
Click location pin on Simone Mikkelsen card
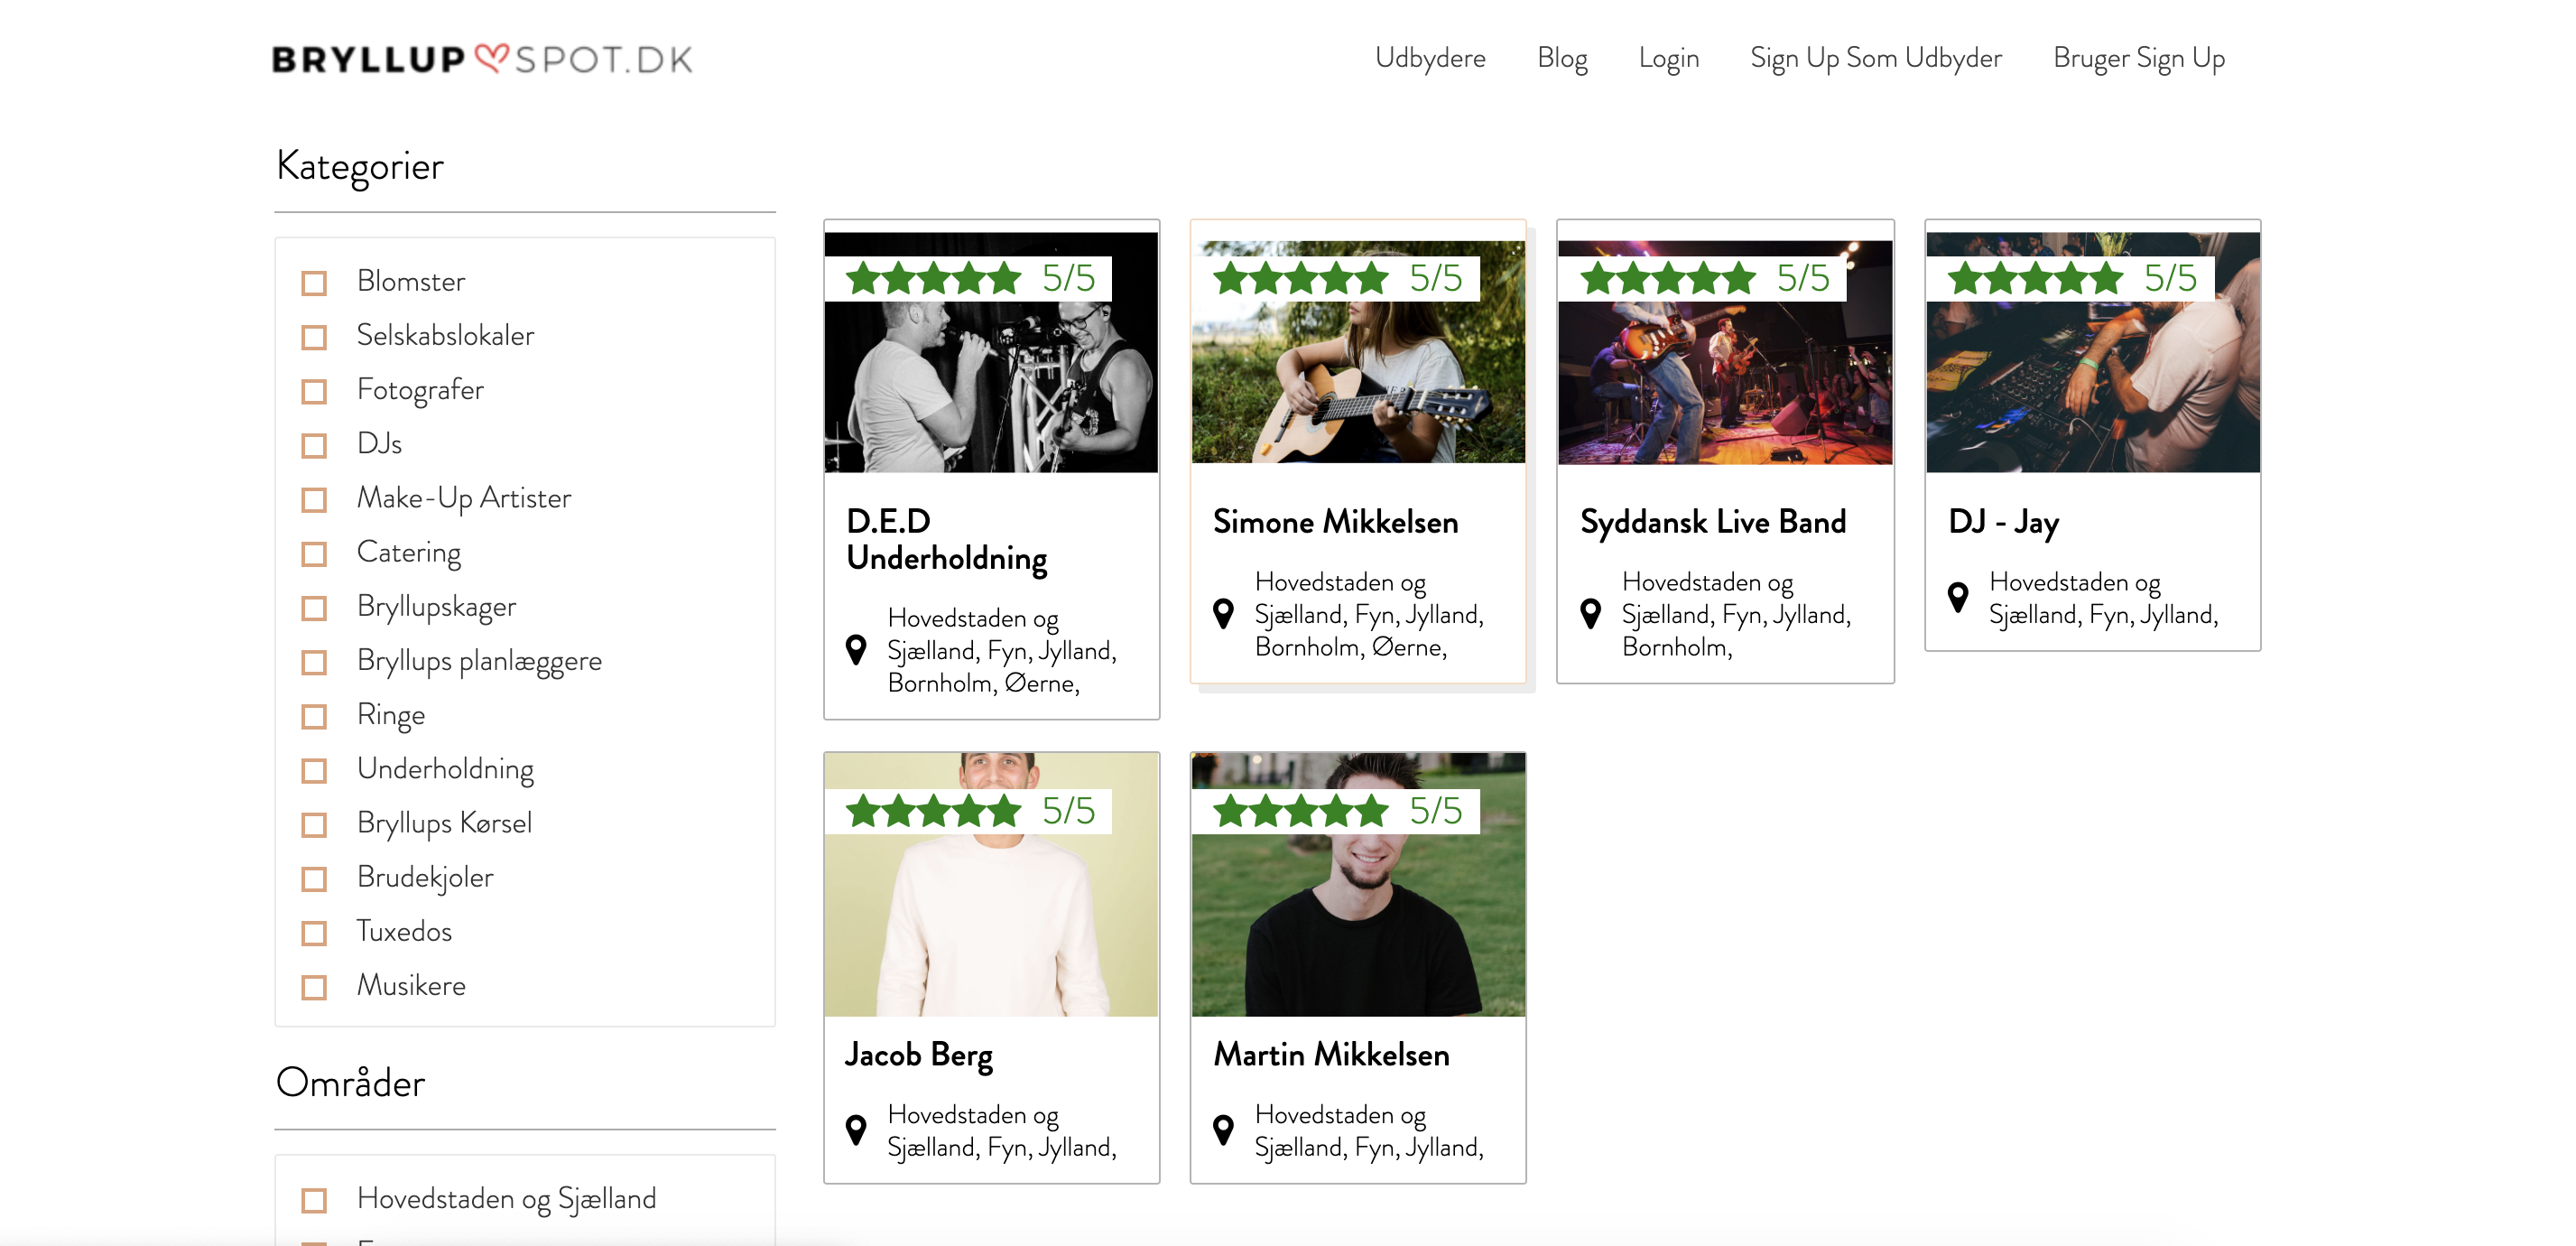pyautogui.click(x=1222, y=613)
